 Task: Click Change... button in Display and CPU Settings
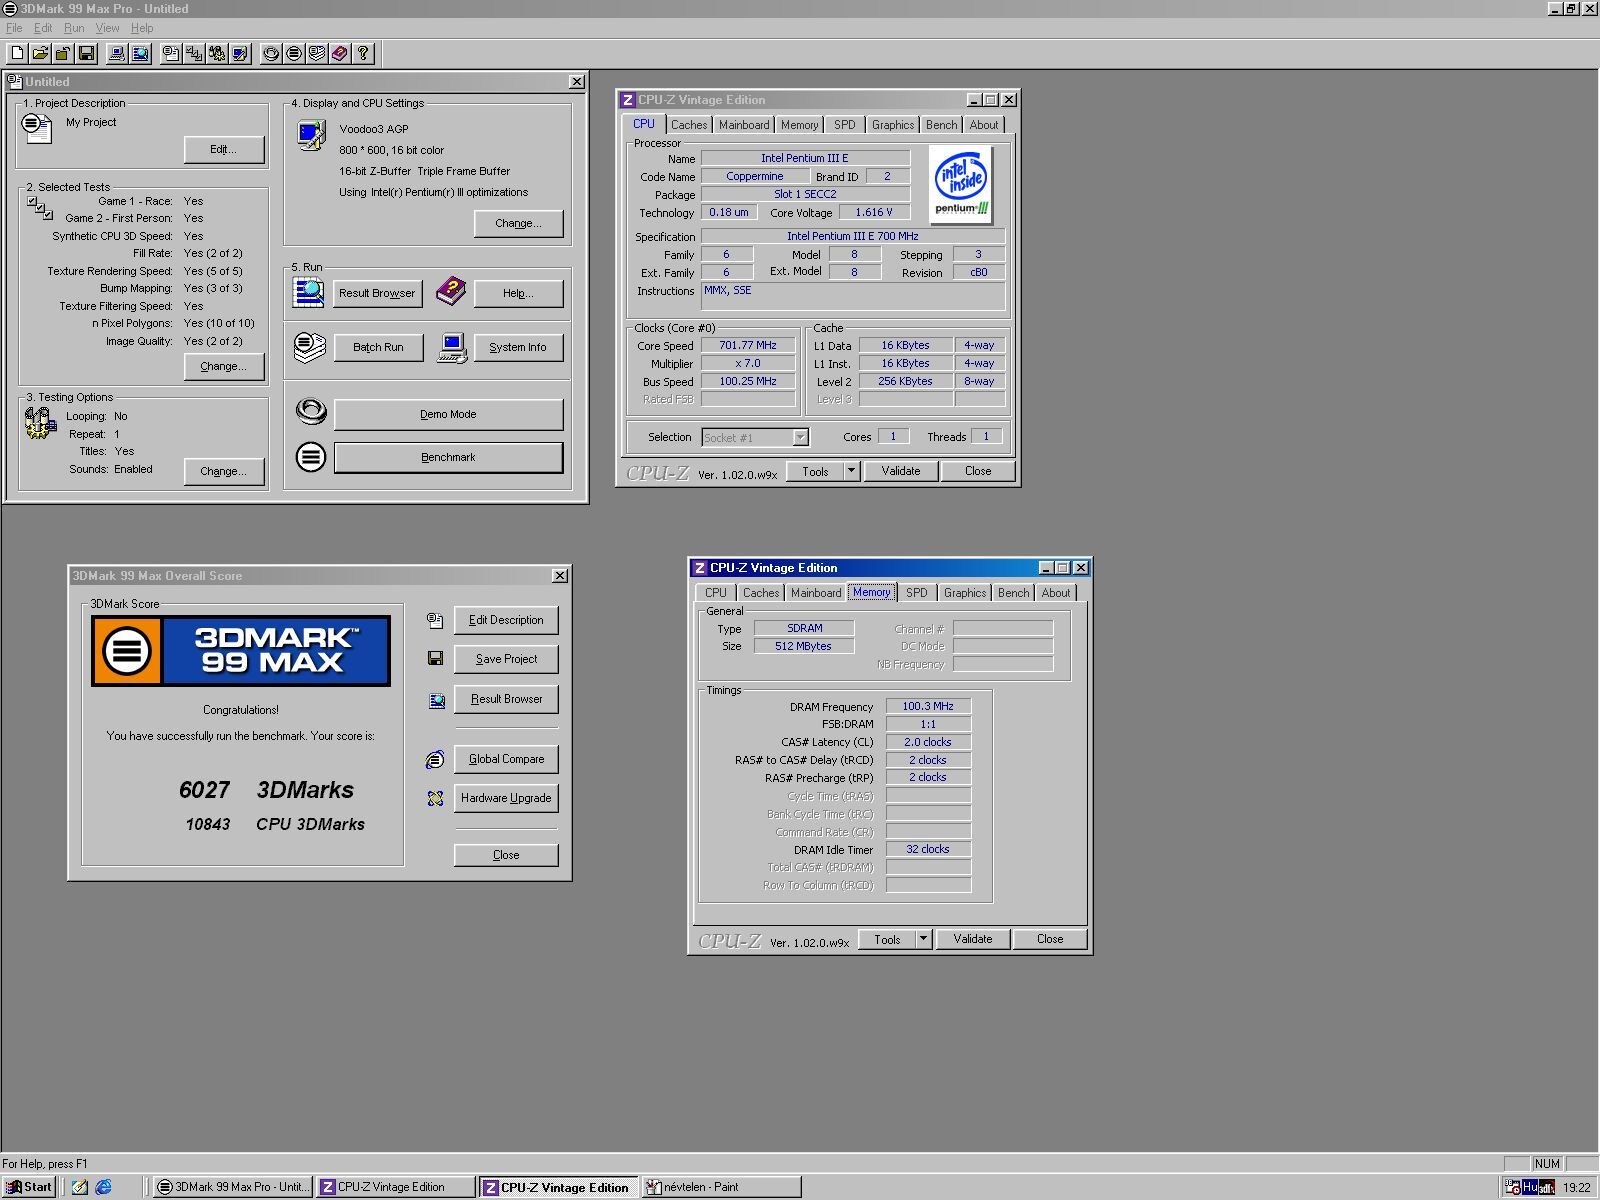click(x=518, y=223)
